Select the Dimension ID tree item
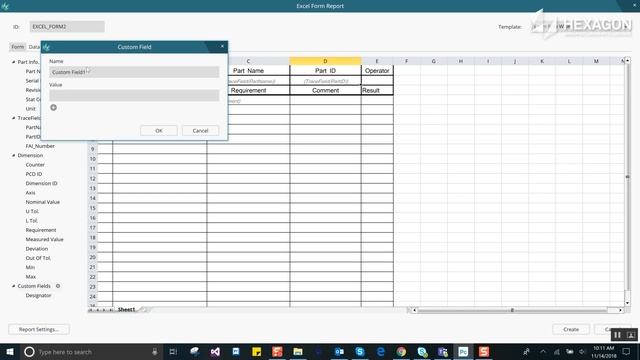Image resolution: width=640 pixels, height=360 pixels. 42,184
